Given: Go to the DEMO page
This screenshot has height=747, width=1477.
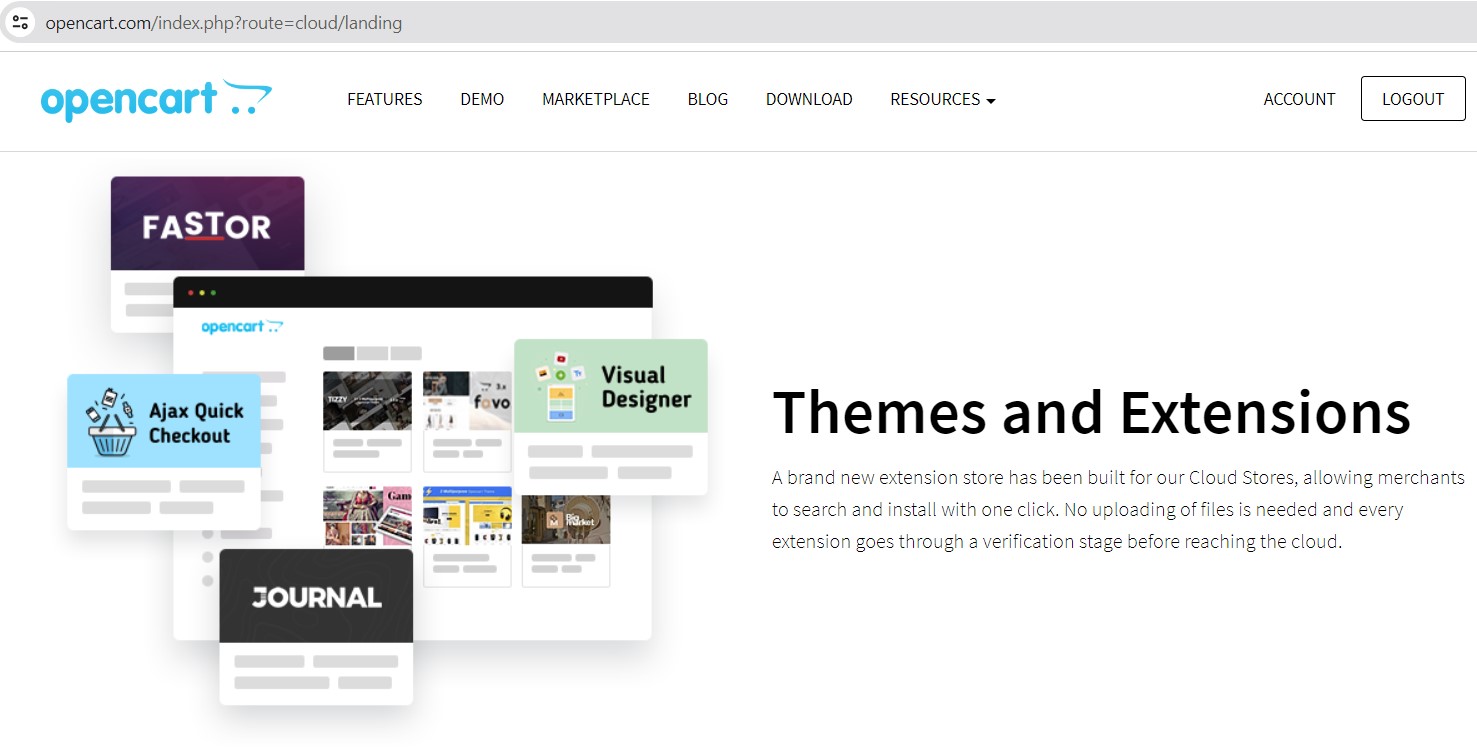Looking at the screenshot, I should 482,99.
